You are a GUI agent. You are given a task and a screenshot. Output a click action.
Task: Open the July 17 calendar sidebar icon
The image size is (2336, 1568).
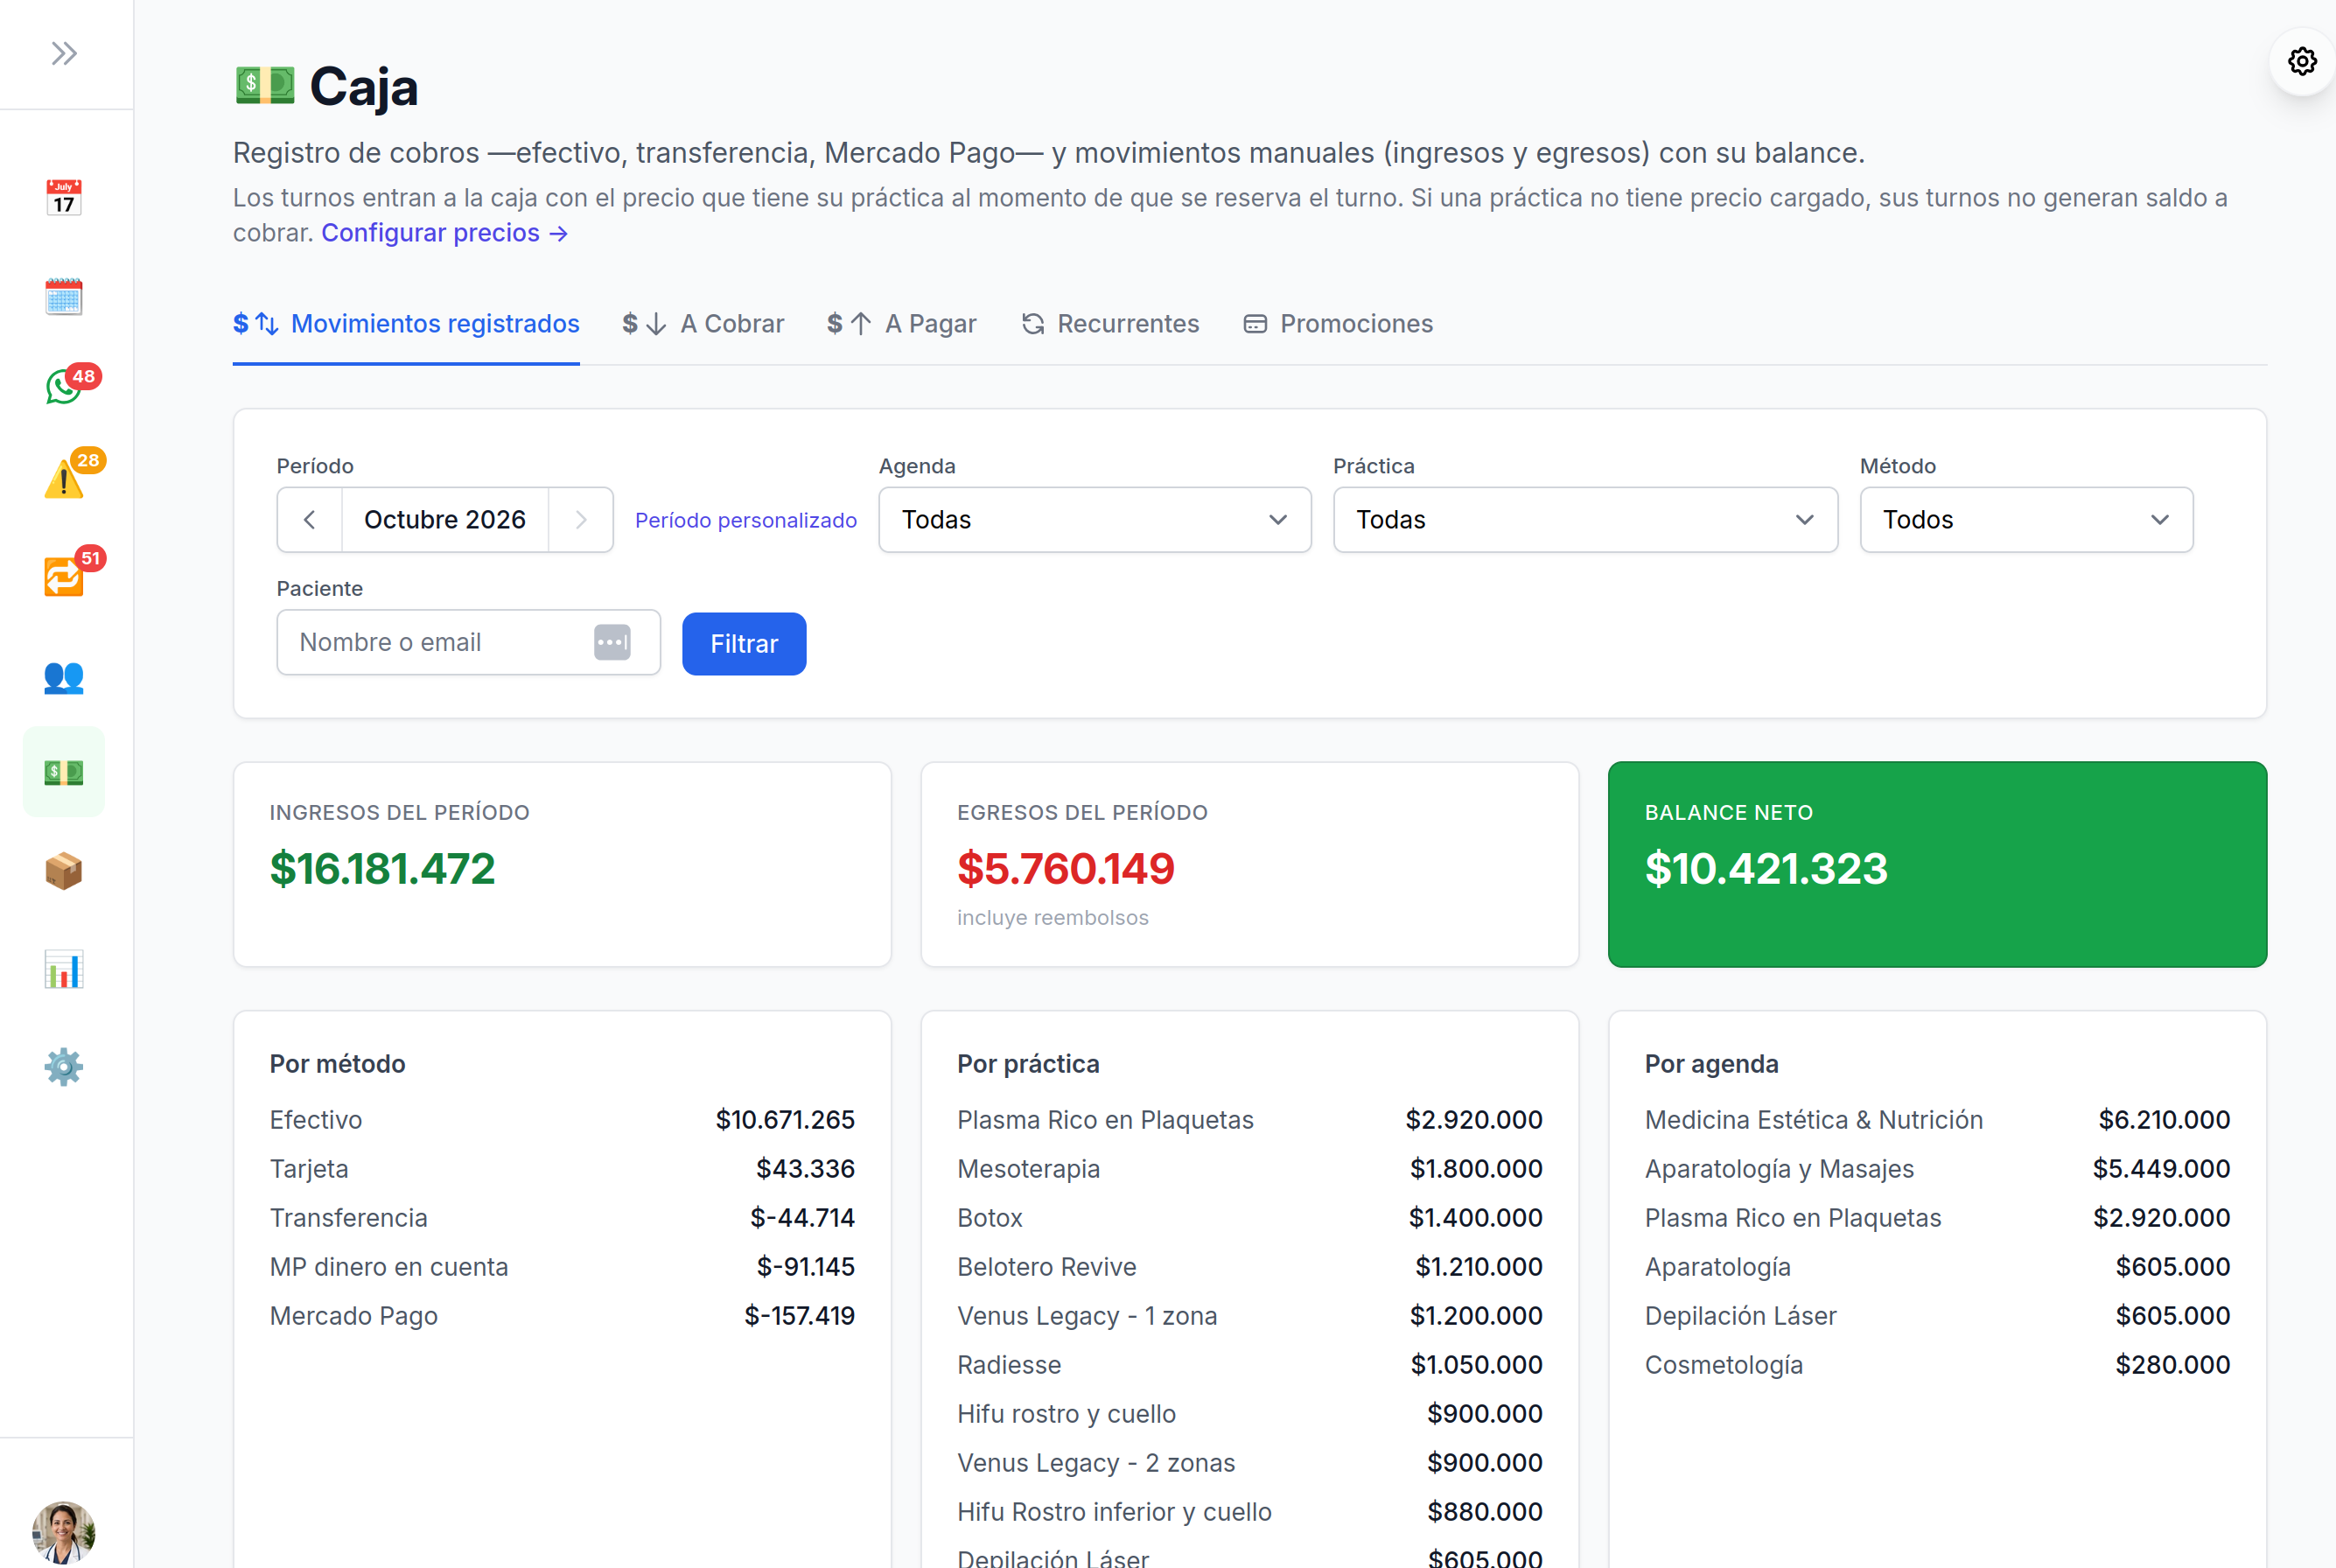pos(64,197)
